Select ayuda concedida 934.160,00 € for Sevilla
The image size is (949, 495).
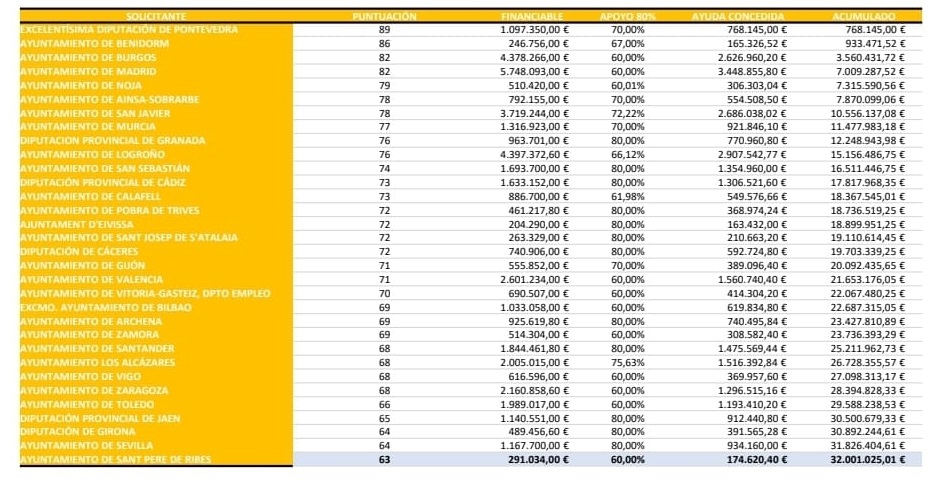pyautogui.click(x=757, y=445)
